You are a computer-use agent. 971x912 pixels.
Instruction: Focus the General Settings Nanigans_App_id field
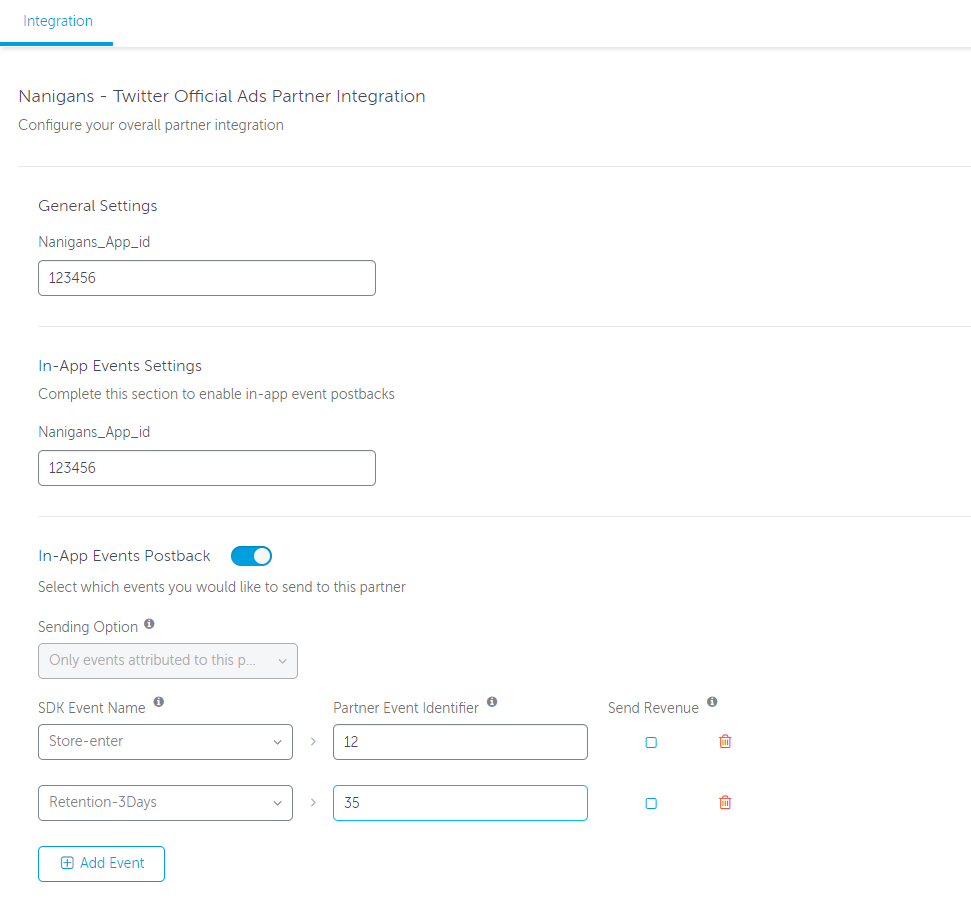(x=207, y=278)
